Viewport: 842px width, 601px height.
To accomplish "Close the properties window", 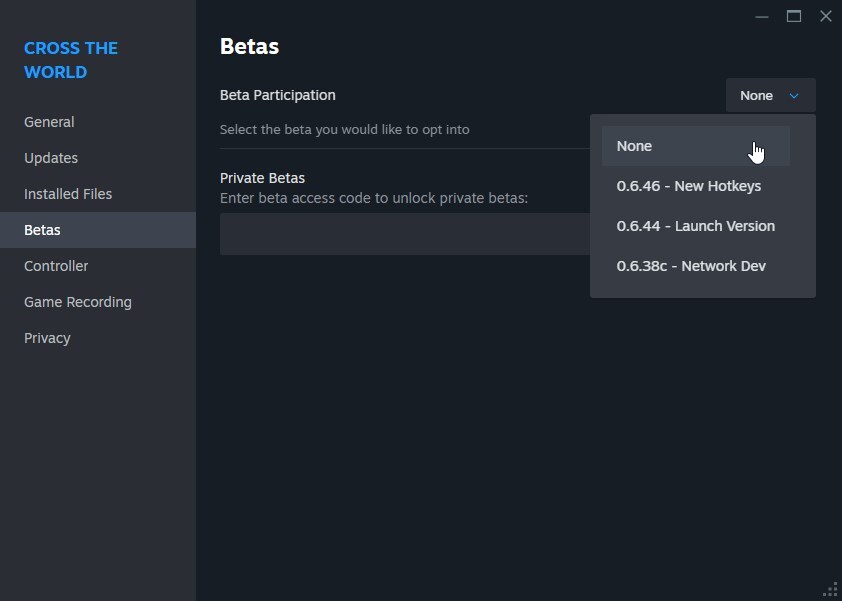I will coord(826,16).
